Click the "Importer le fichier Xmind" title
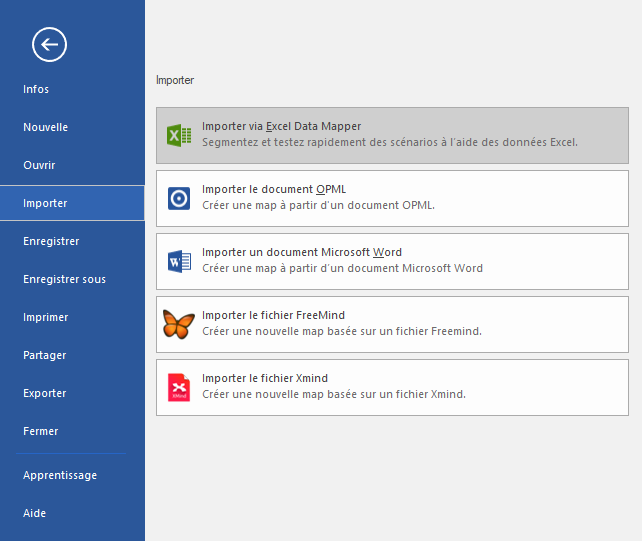 point(265,378)
